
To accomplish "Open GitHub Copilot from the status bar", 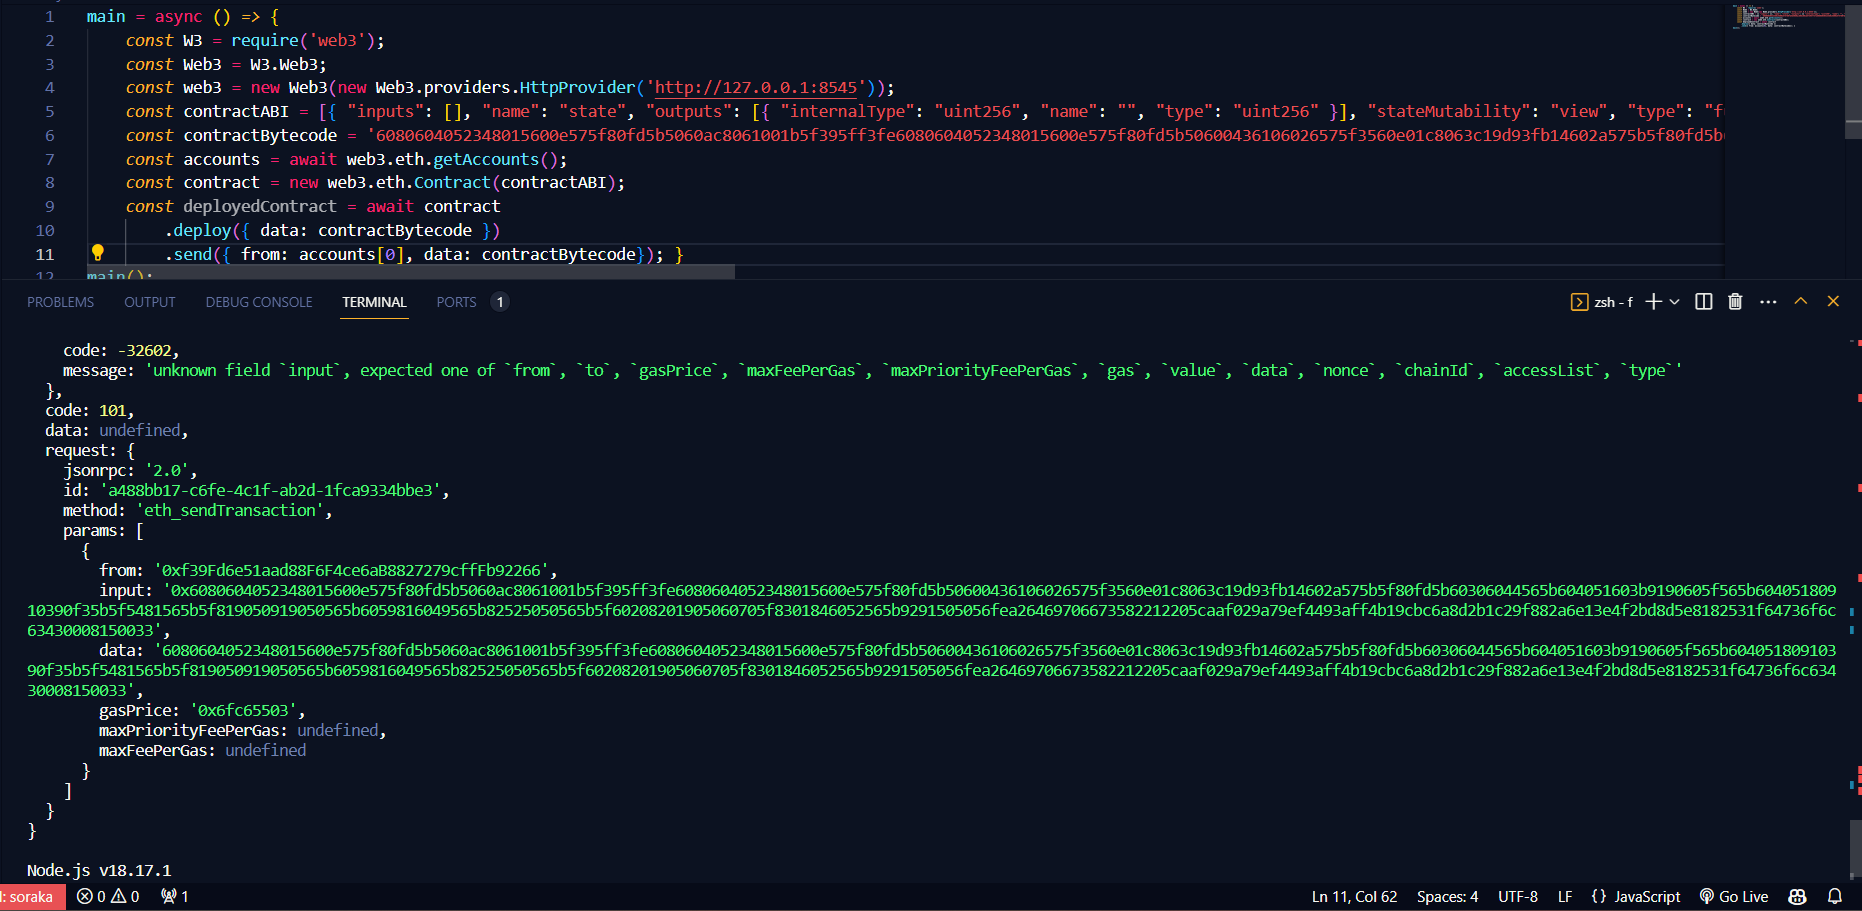I will 1797,897.
